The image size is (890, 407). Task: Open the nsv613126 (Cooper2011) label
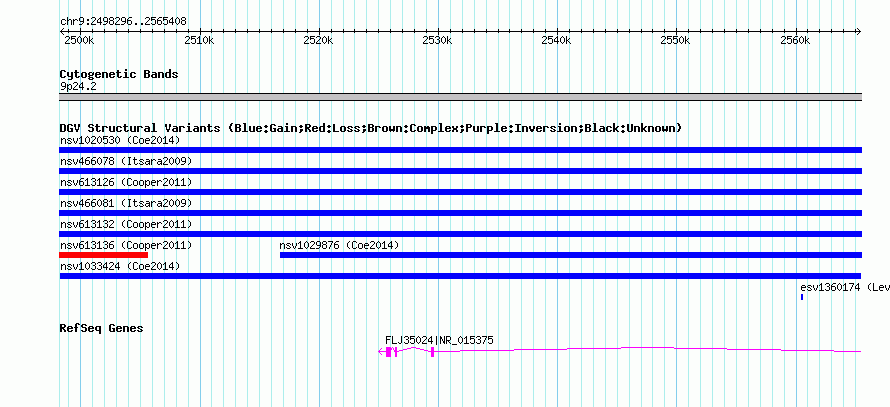coord(126,182)
